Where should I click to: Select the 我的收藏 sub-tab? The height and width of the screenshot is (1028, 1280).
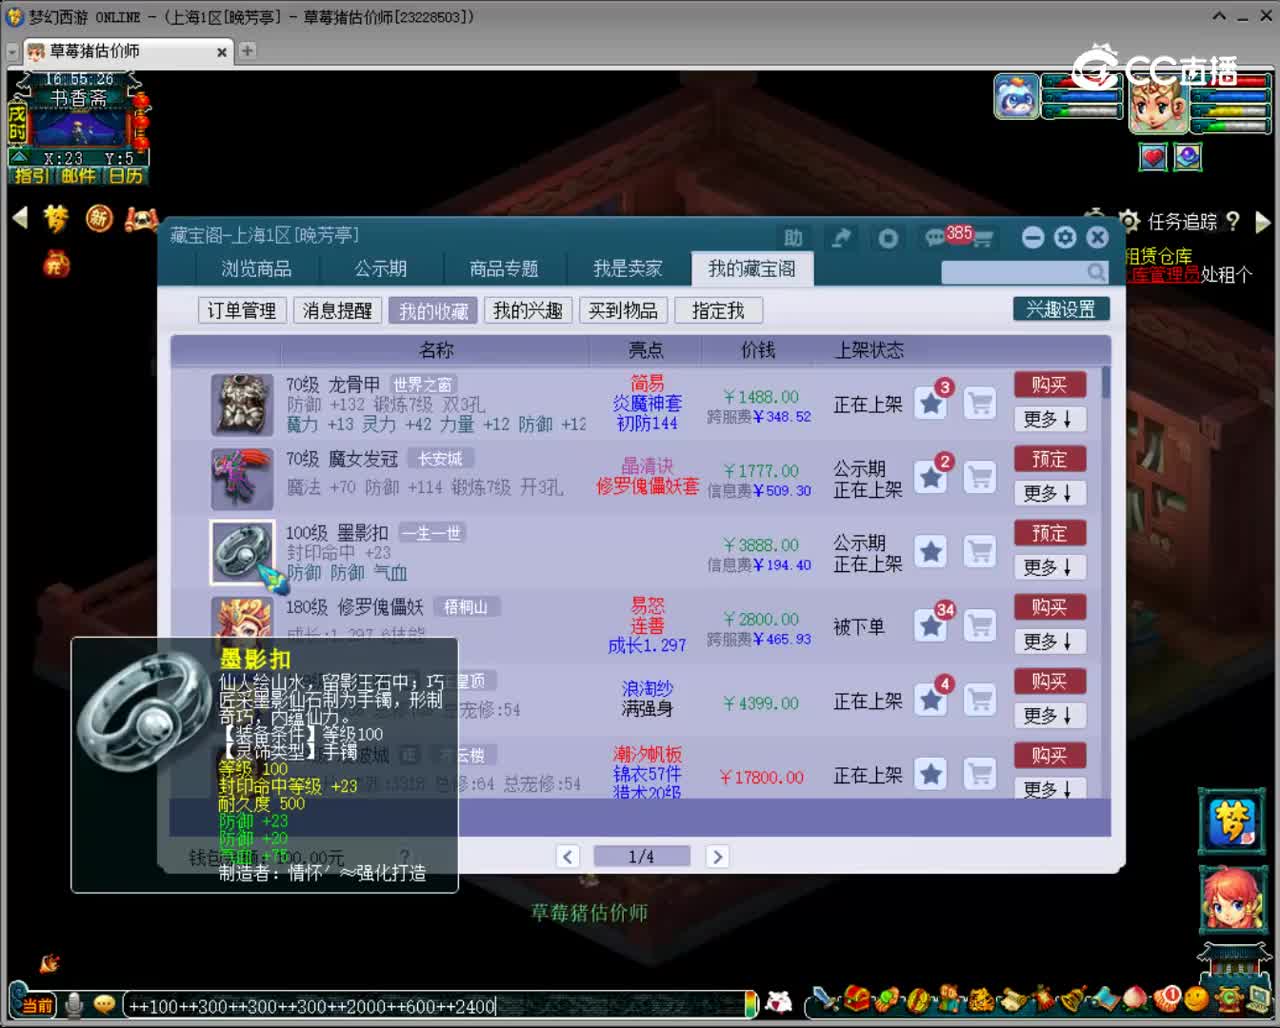point(433,311)
